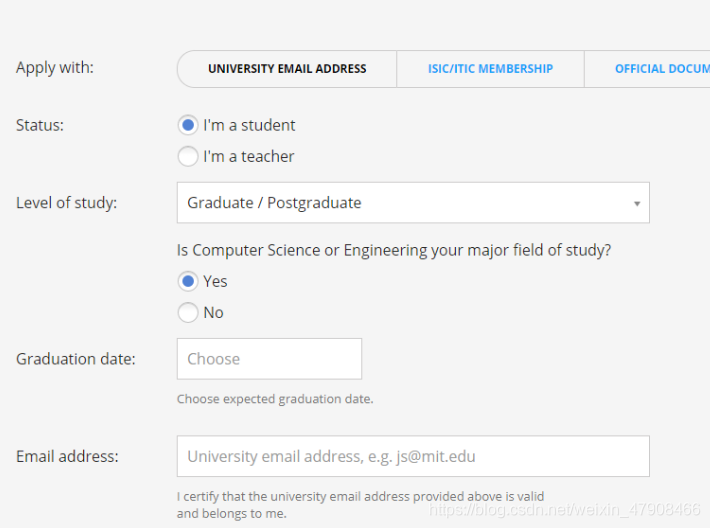Image resolution: width=710 pixels, height=528 pixels.
Task: Click the "Choose expected graduation date" hint
Action: (275, 399)
